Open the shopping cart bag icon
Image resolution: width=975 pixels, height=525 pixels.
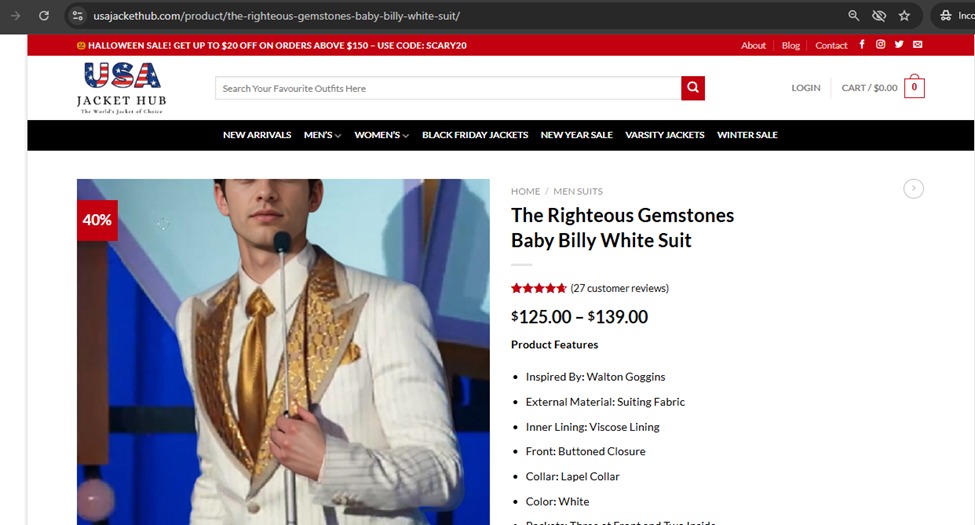click(x=914, y=86)
